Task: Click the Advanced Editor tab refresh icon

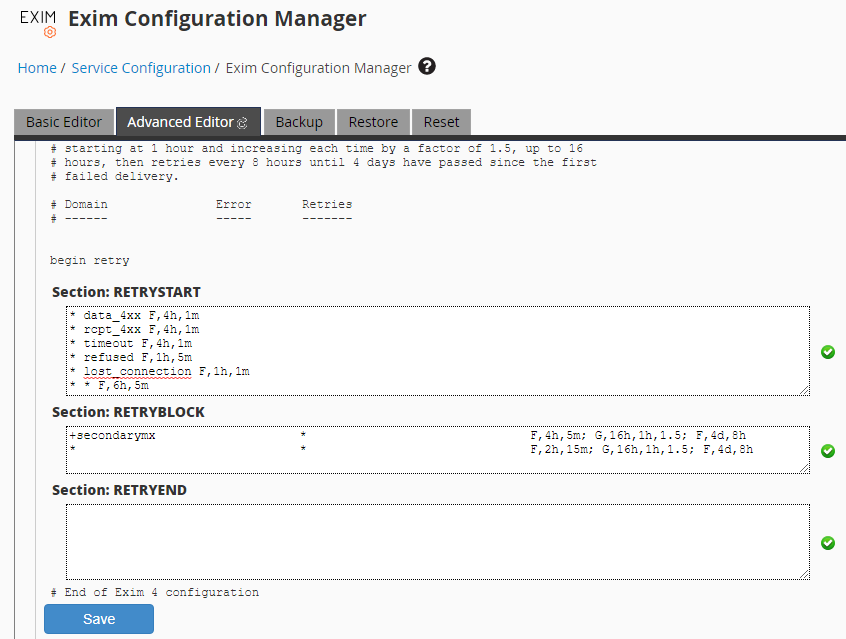Action: pyautogui.click(x=242, y=123)
